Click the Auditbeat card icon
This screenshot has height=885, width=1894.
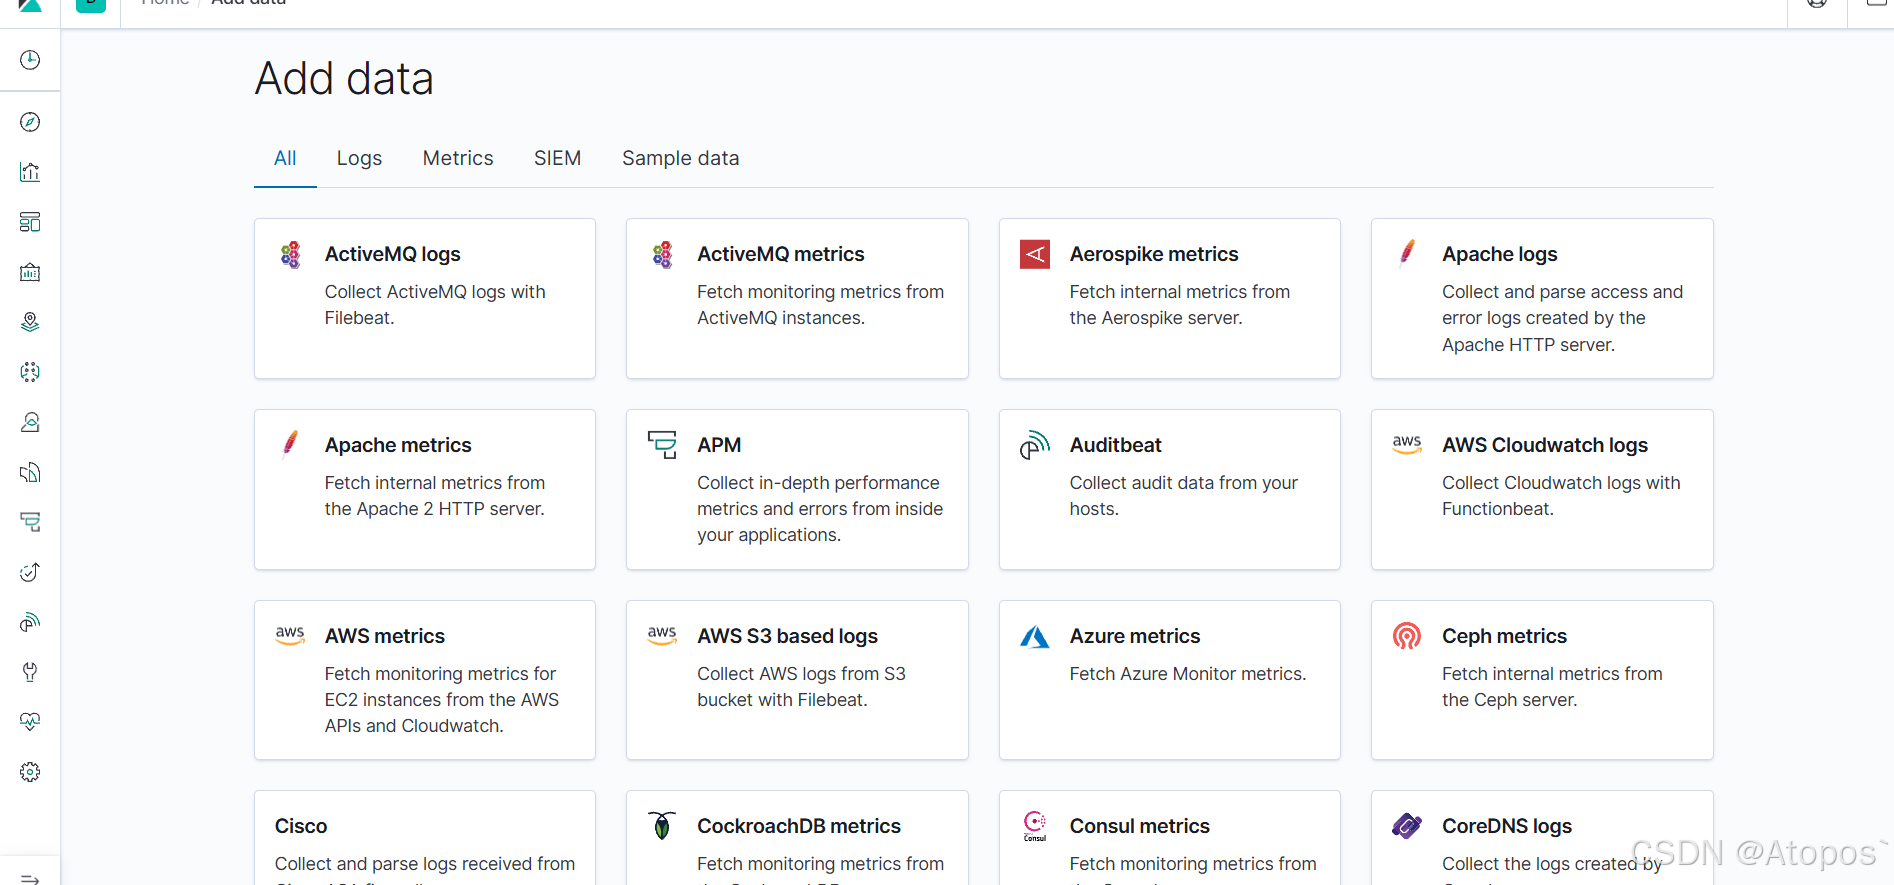1035,445
